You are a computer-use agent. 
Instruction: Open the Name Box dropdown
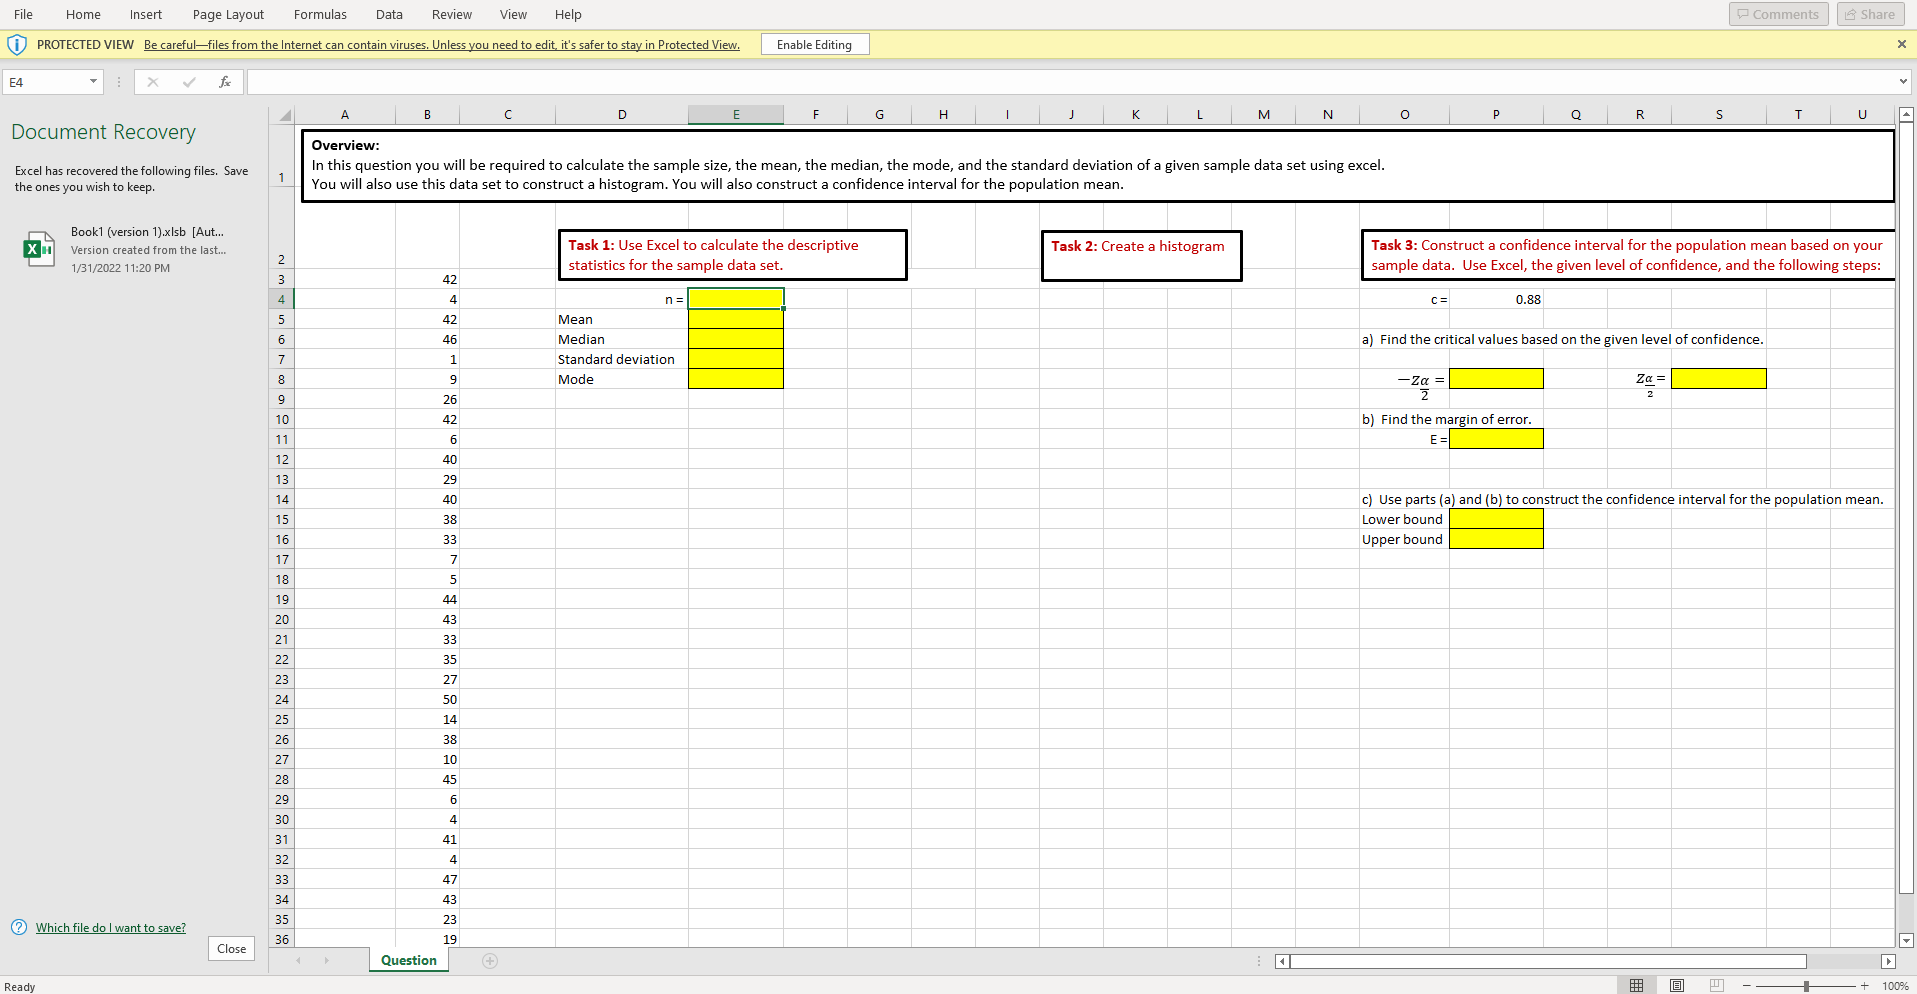pos(93,82)
